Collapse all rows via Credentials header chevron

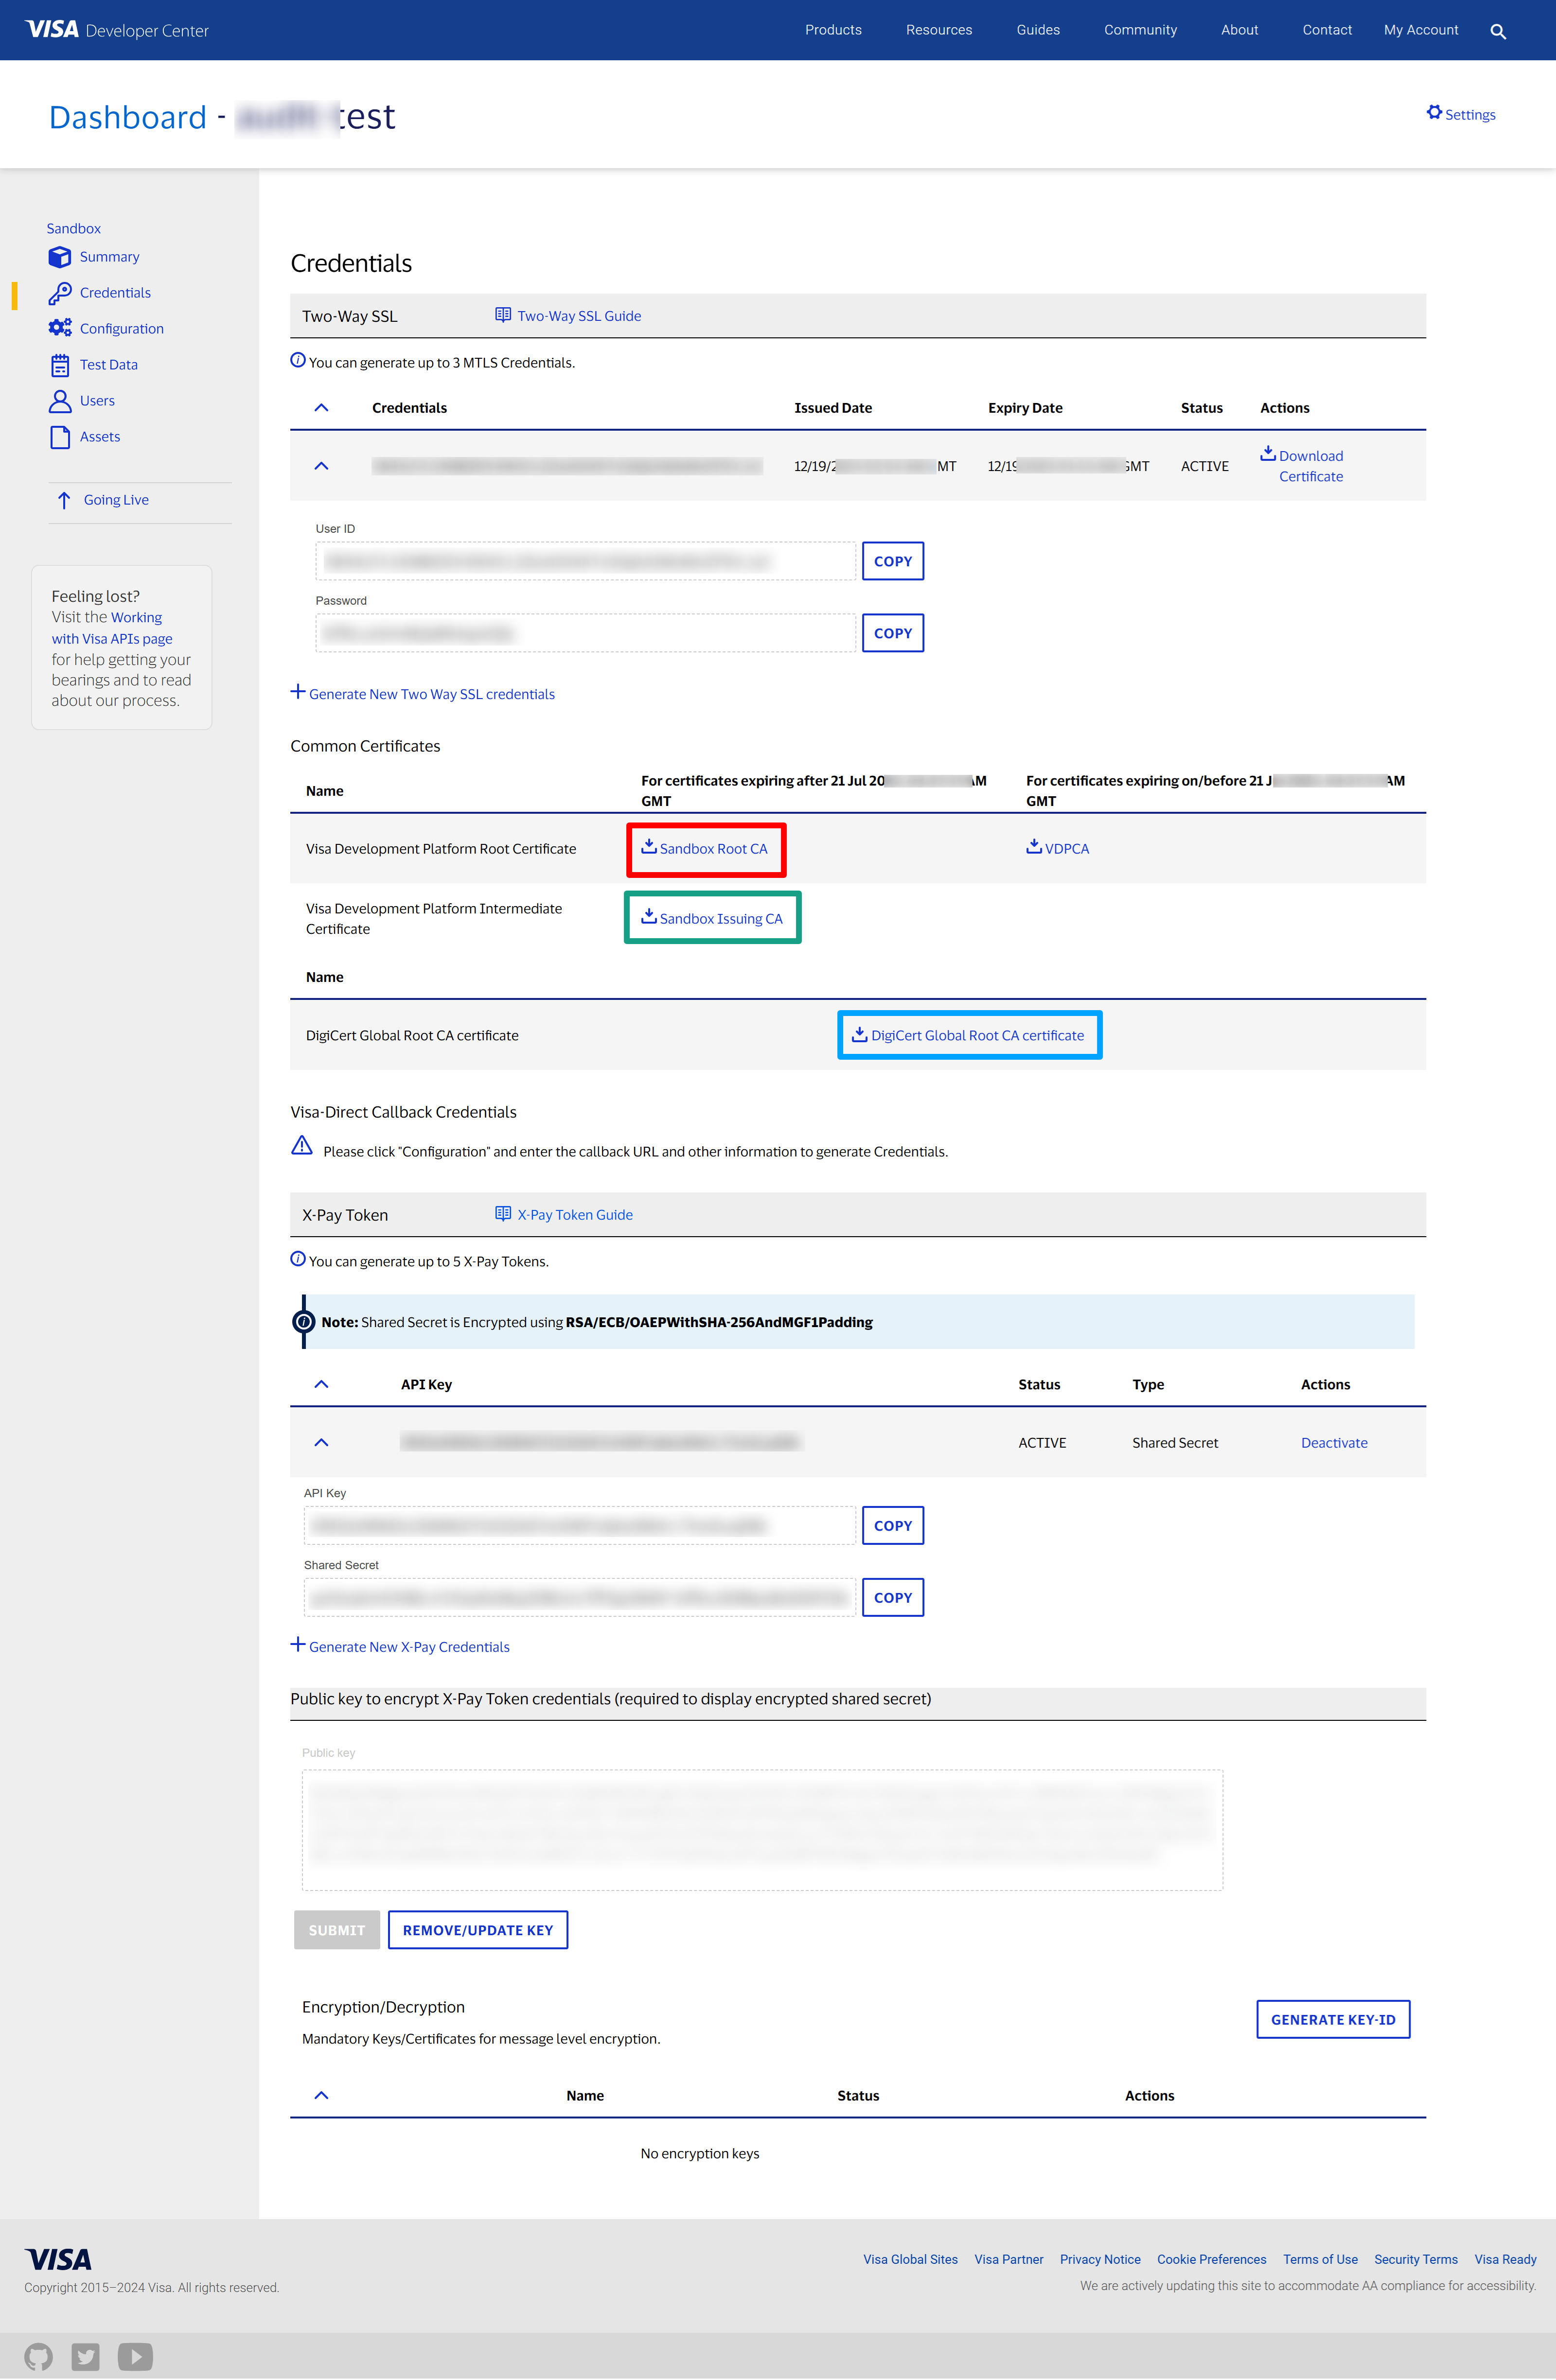pyautogui.click(x=321, y=408)
